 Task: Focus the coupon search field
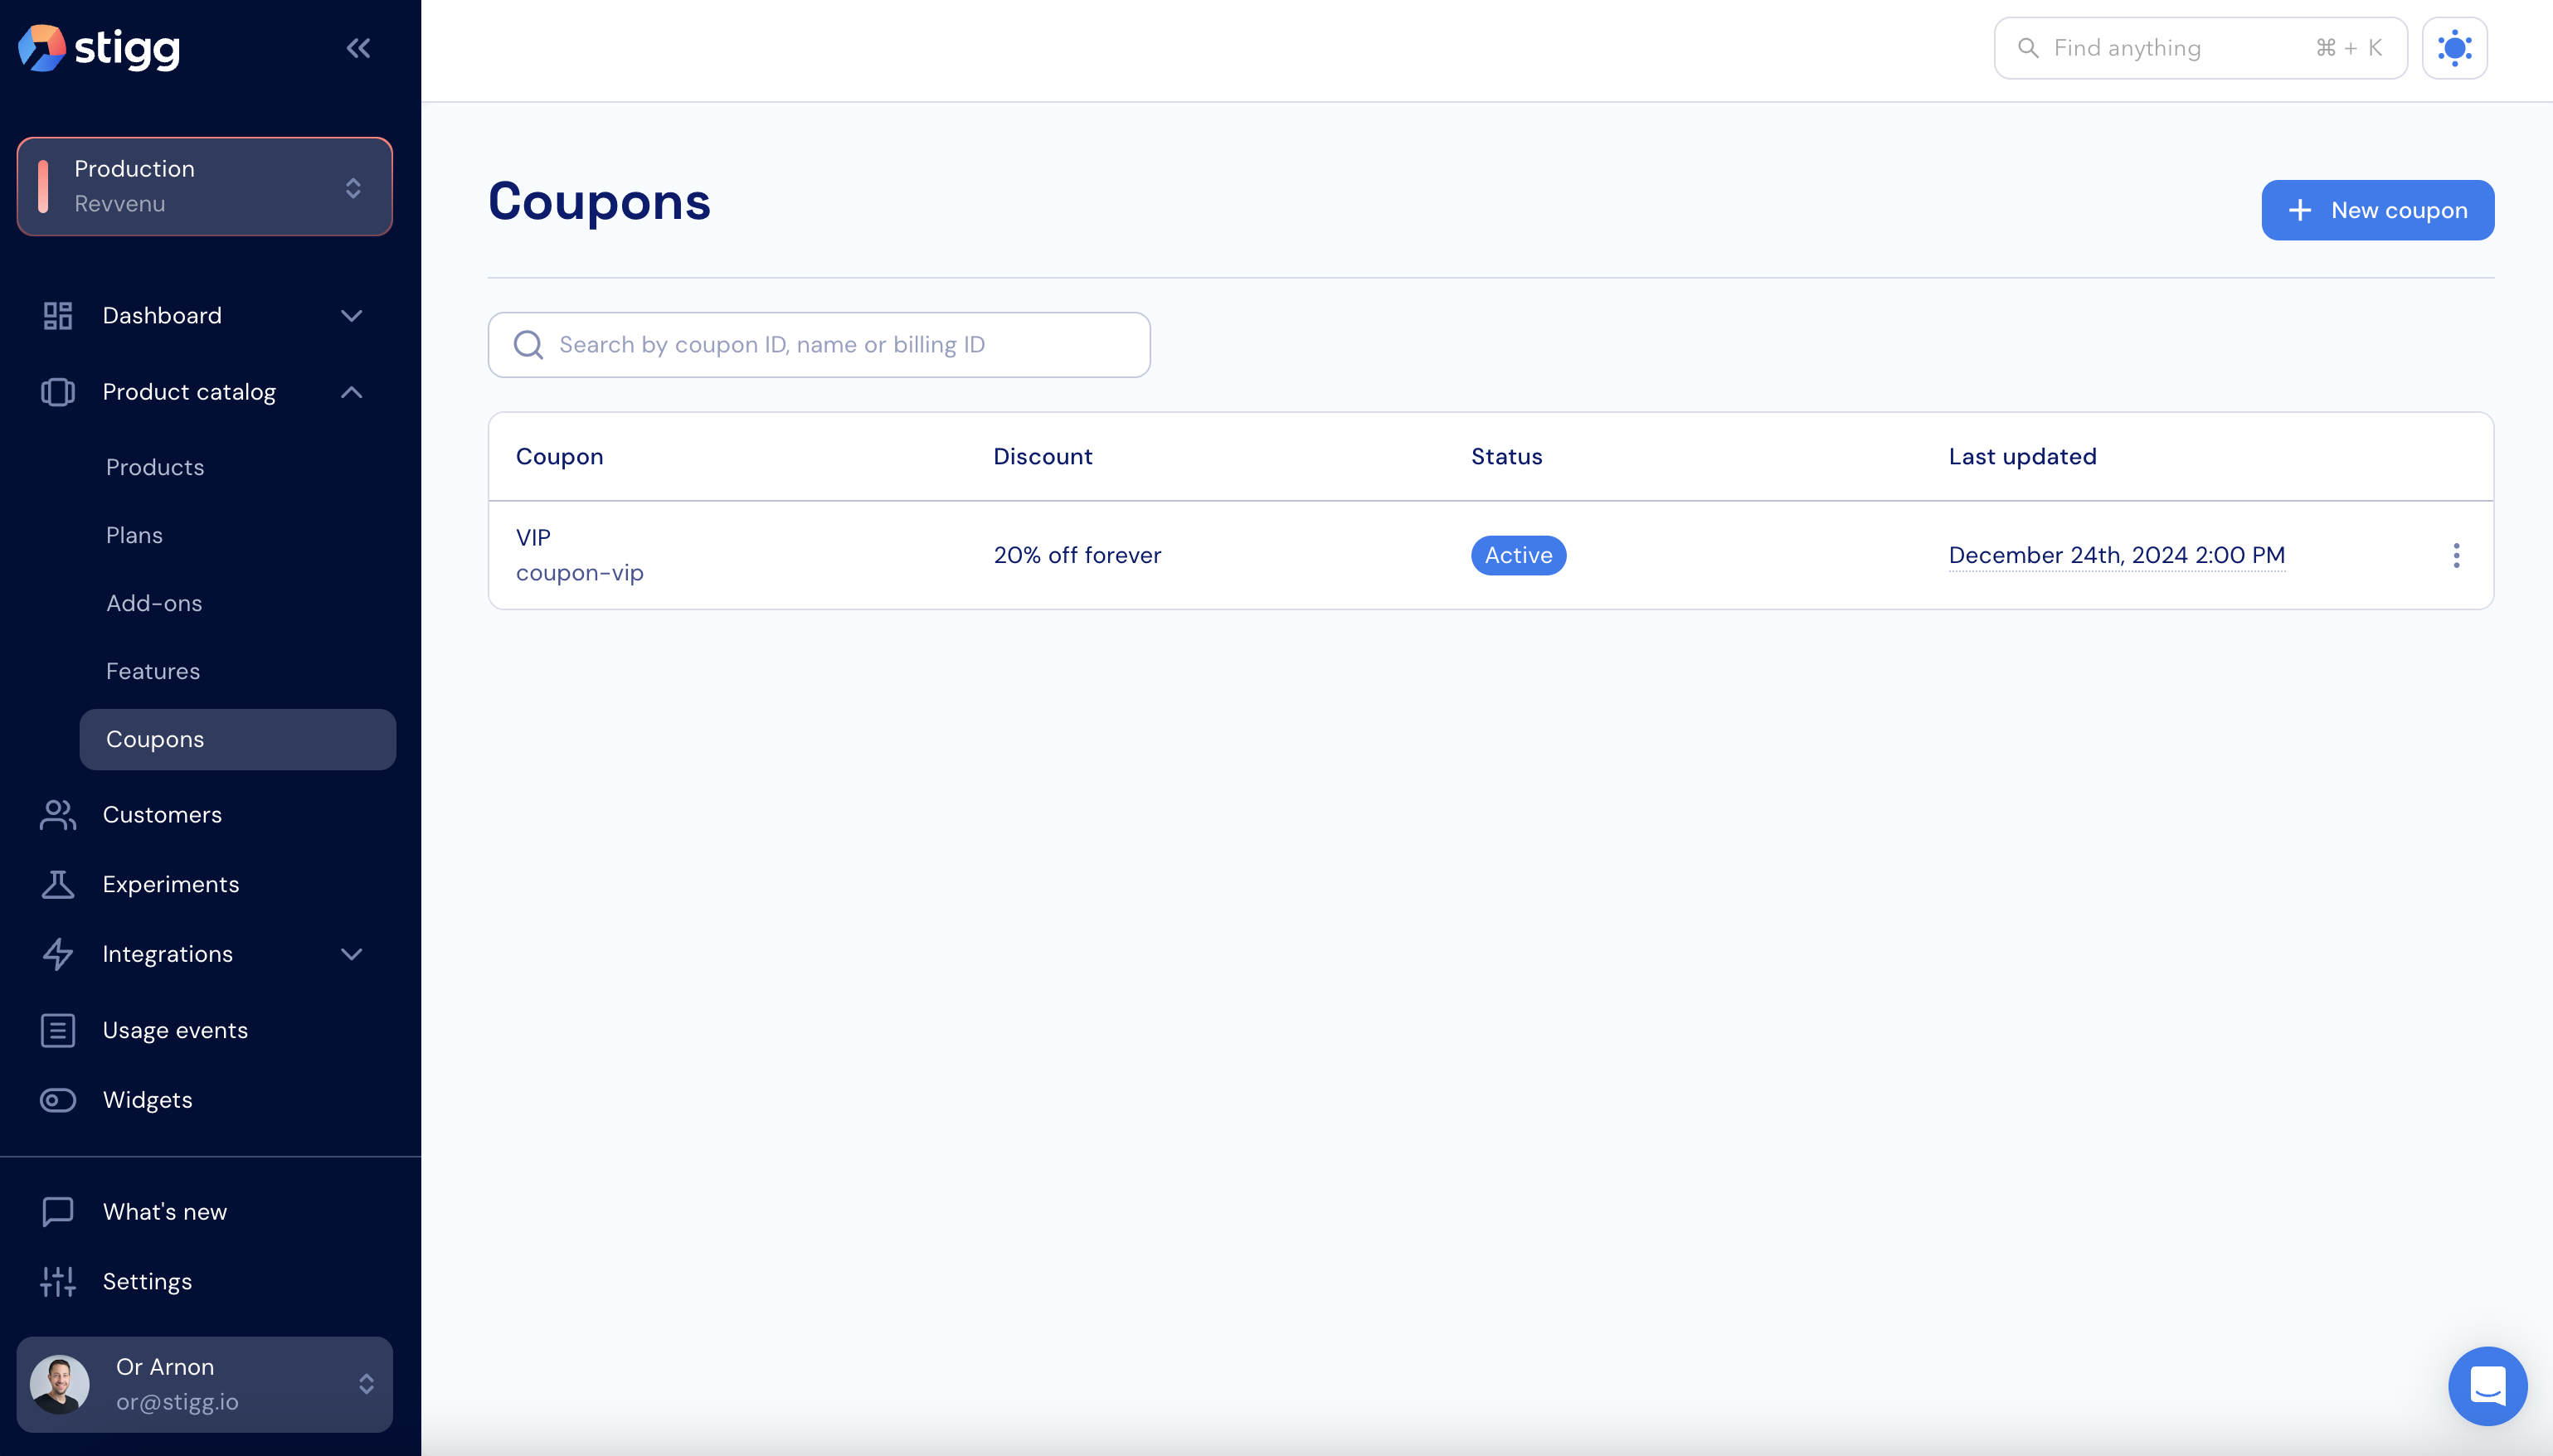(x=819, y=345)
